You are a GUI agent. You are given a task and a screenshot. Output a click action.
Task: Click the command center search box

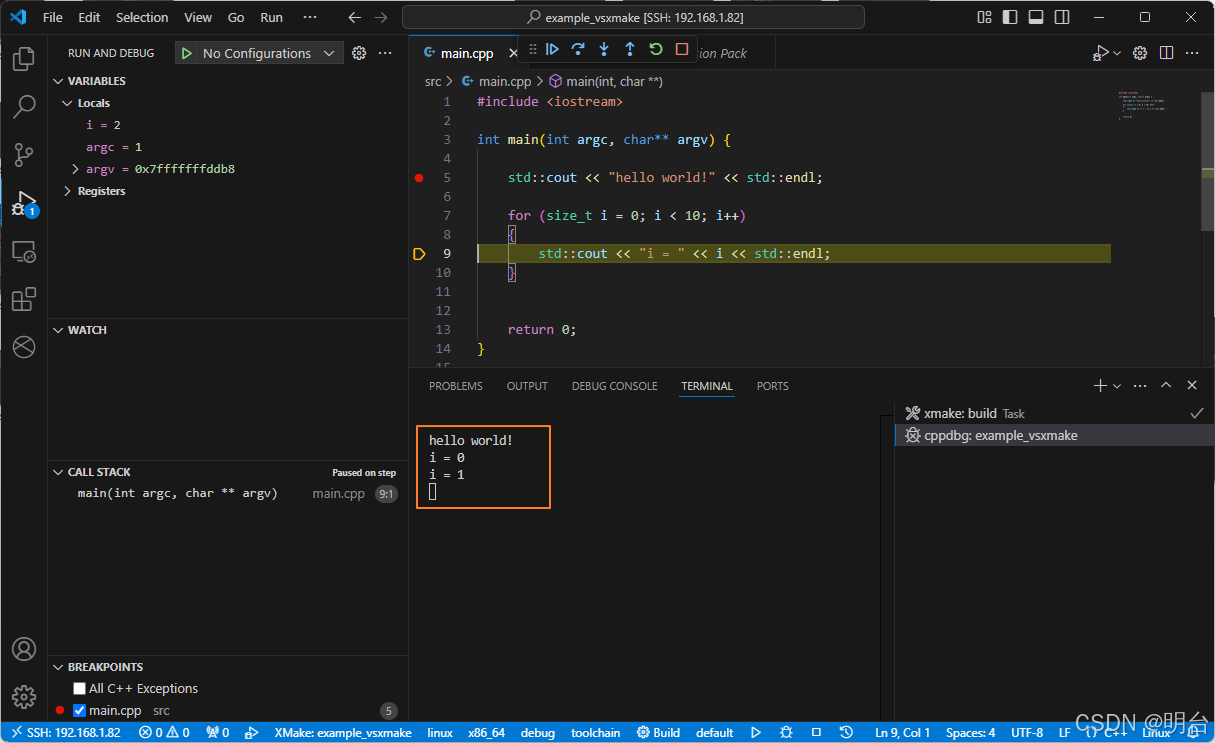634,17
